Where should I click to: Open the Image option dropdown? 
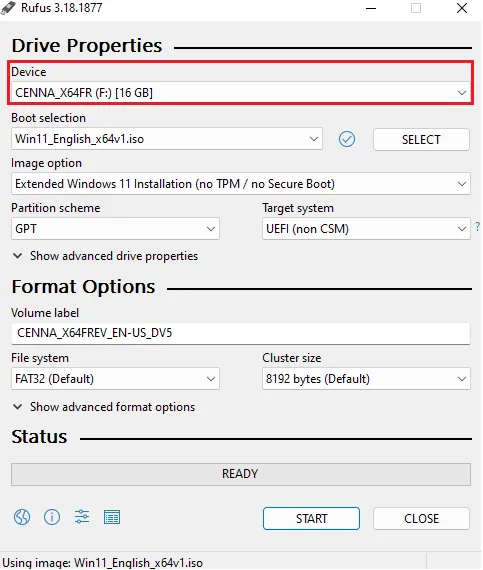[241, 184]
